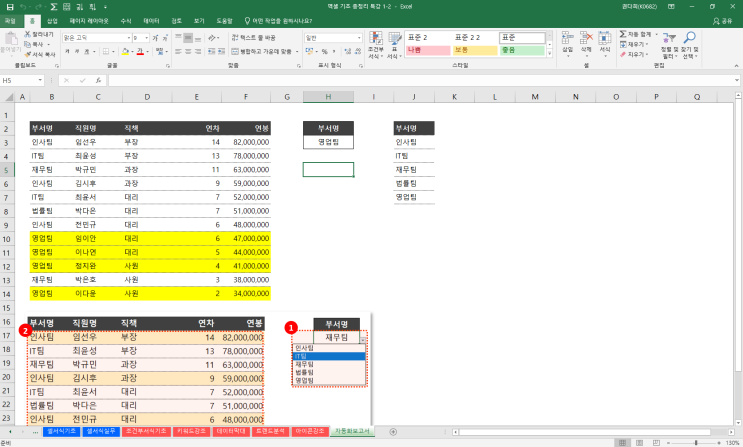The width and height of the screenshot is (743, 447).
Task: Click the undo arrow in the title bar
Action: (x=23, y=7)
